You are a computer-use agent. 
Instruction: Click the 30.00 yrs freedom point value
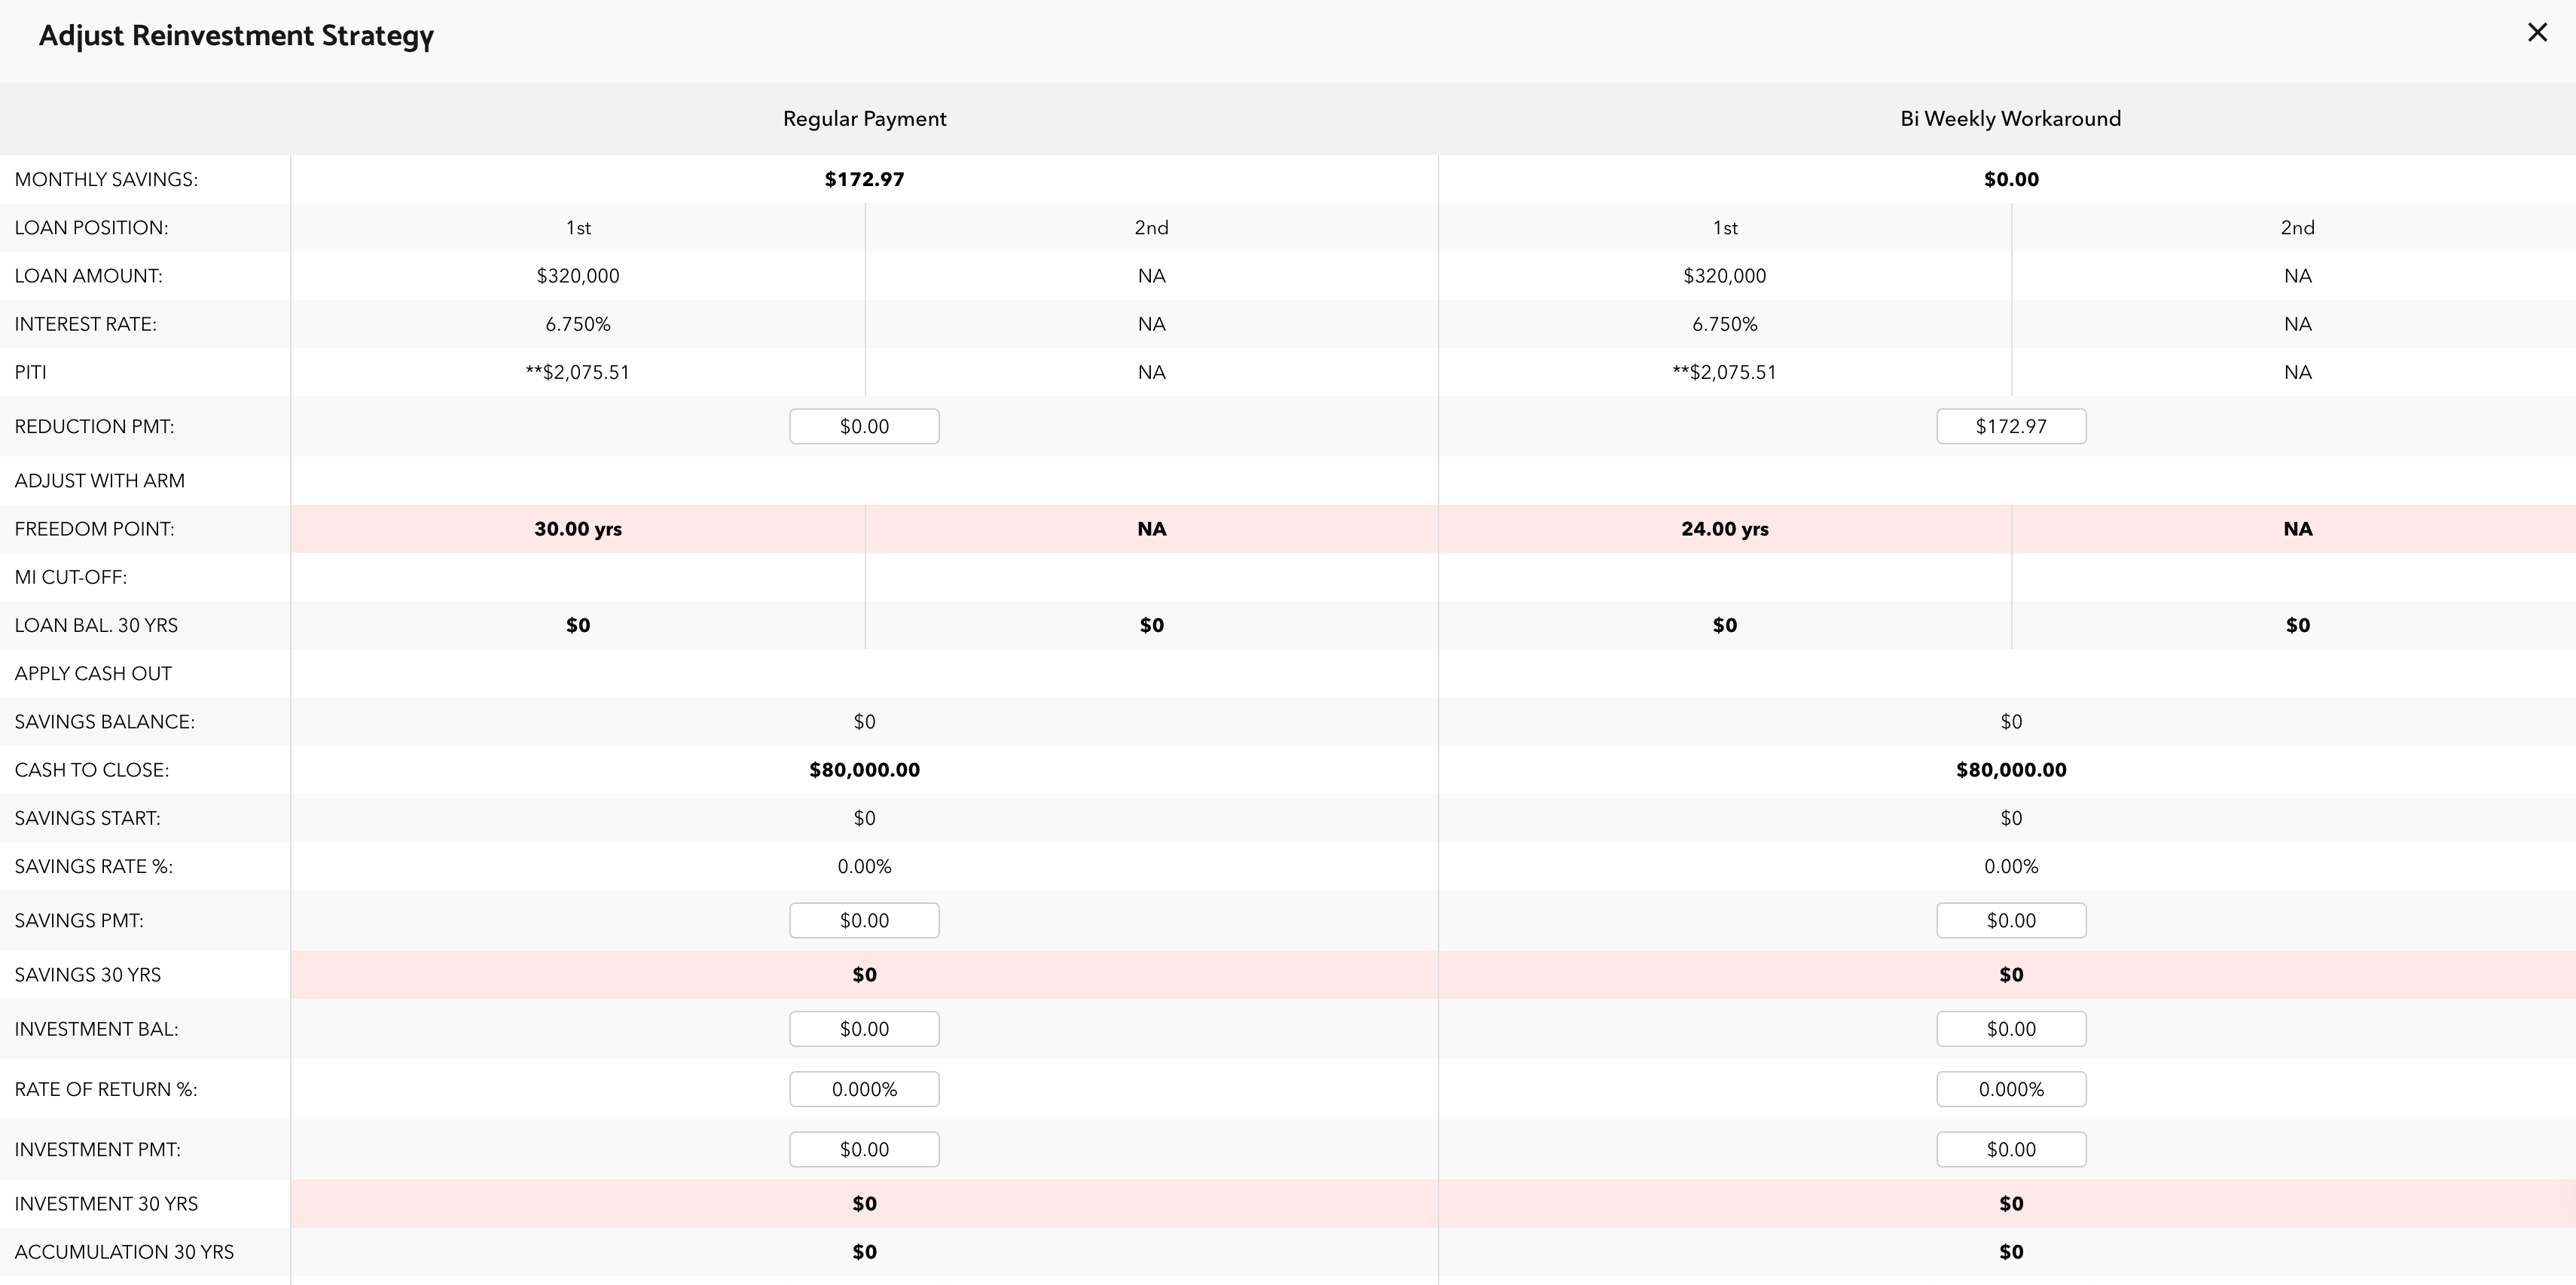(x=578, y=529)
